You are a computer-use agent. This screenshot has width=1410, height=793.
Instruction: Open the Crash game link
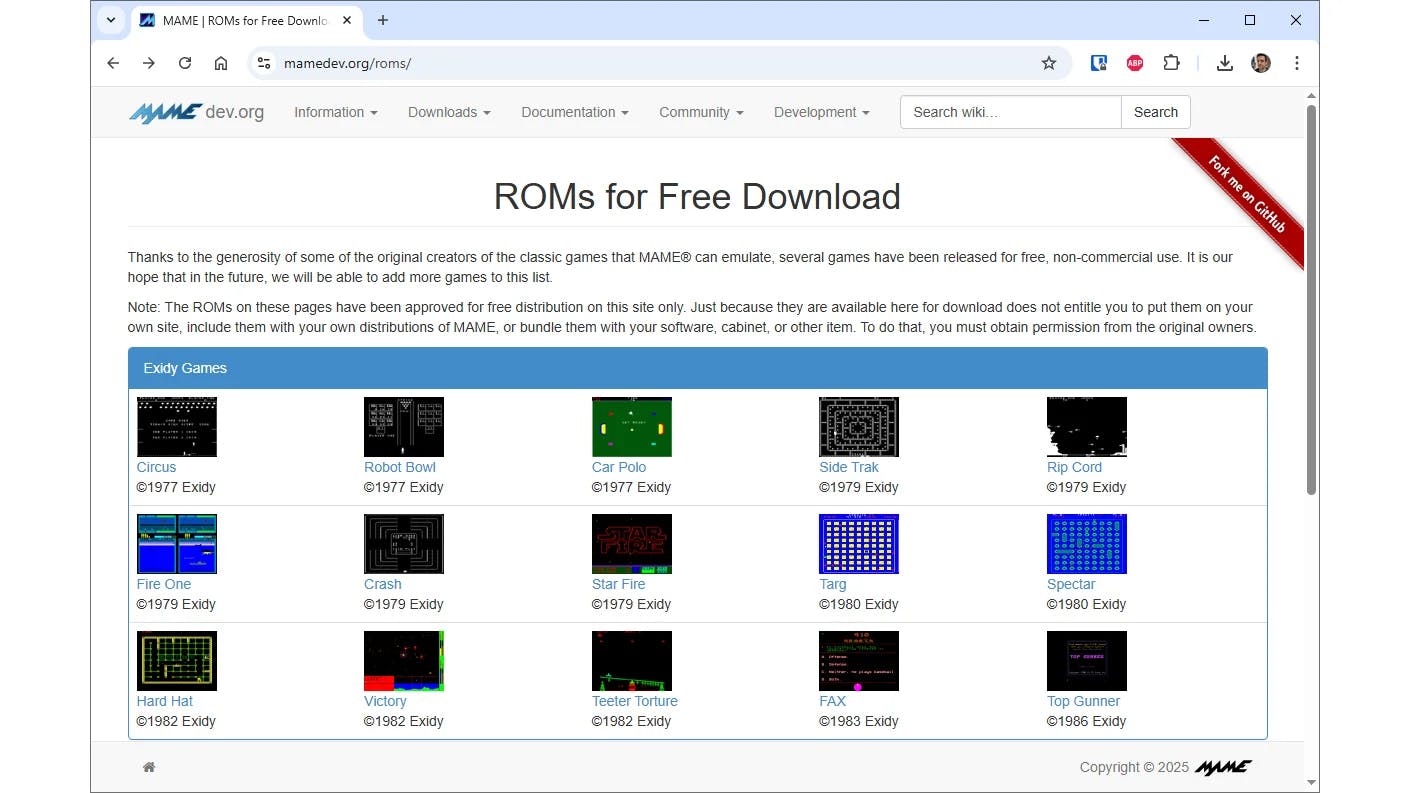(383, 584)
